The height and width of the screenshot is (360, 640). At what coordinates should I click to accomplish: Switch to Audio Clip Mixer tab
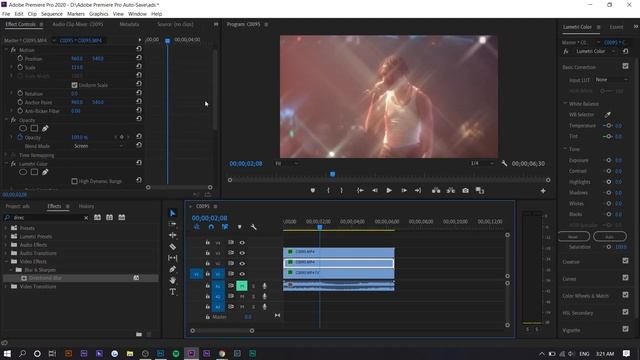coord(78,24)
